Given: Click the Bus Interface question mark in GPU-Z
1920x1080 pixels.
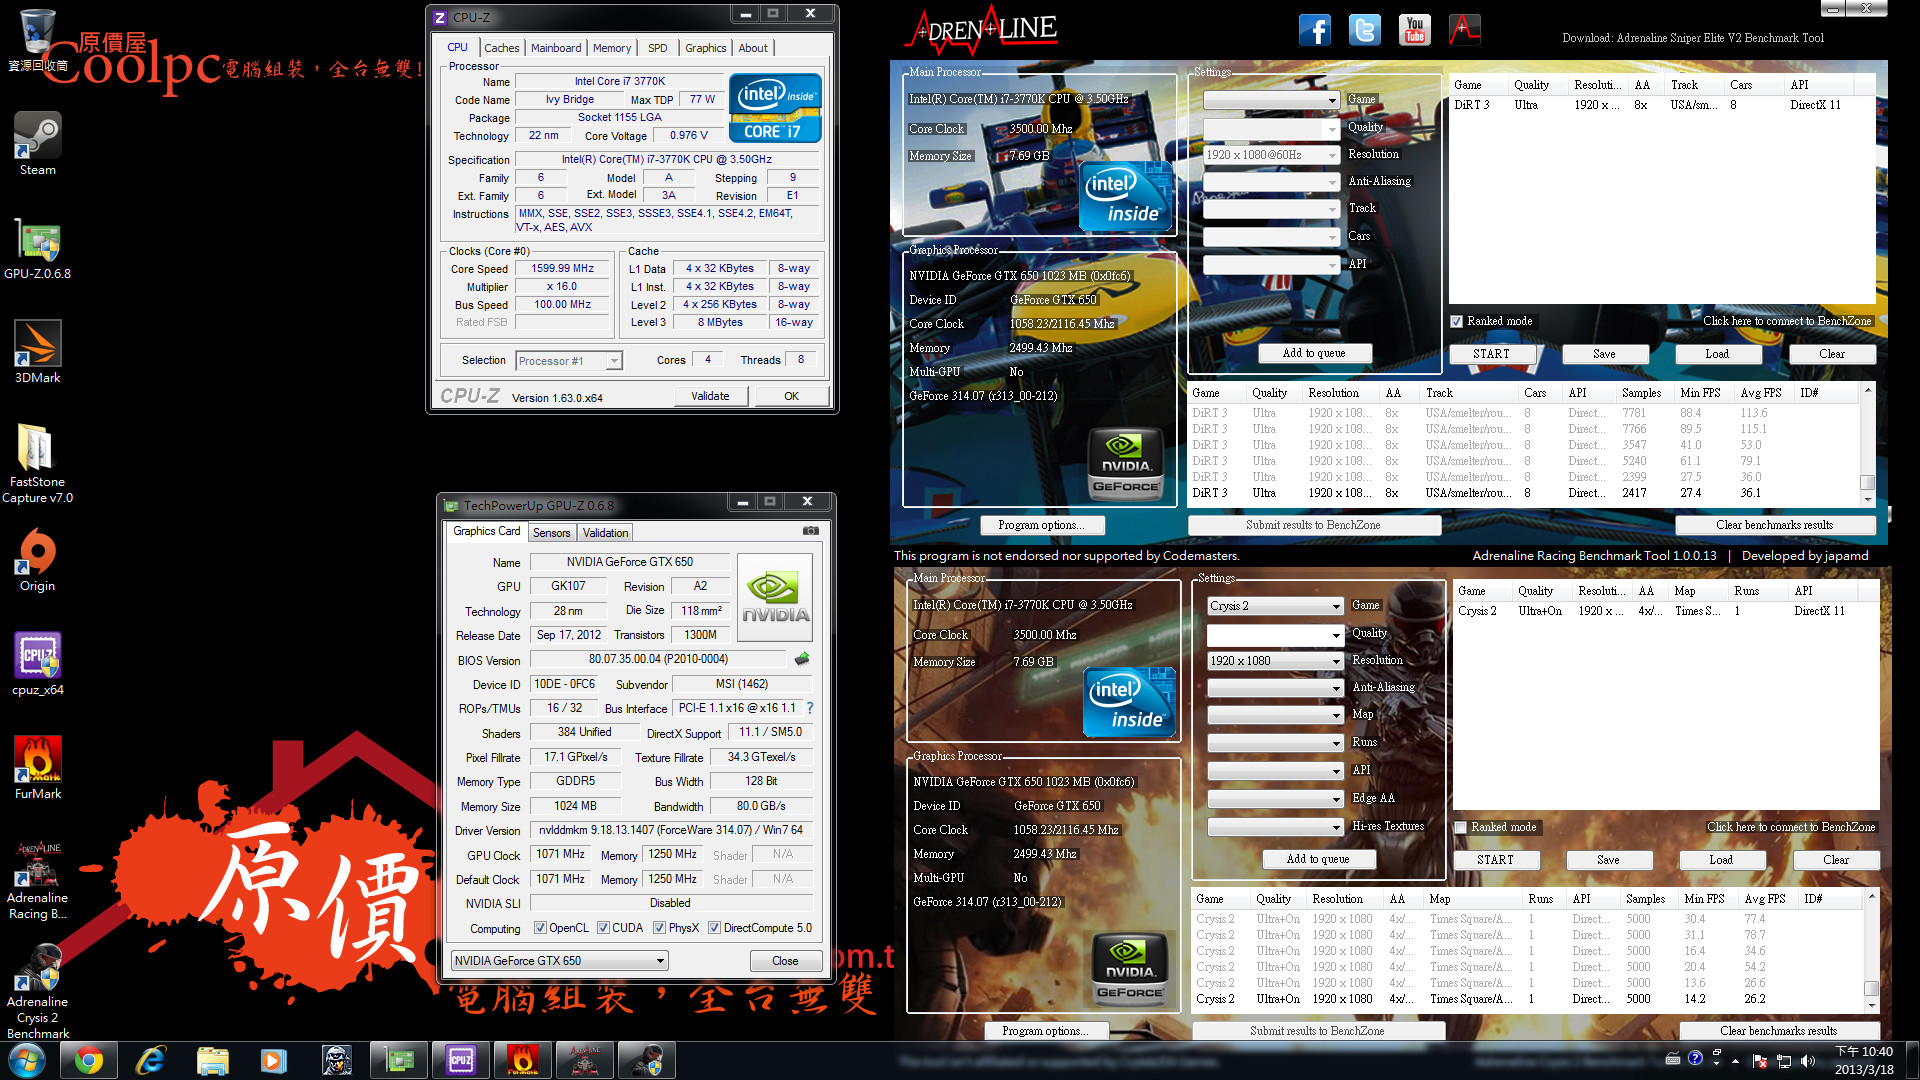Looking at the screenshot, I should click(810, 708).
